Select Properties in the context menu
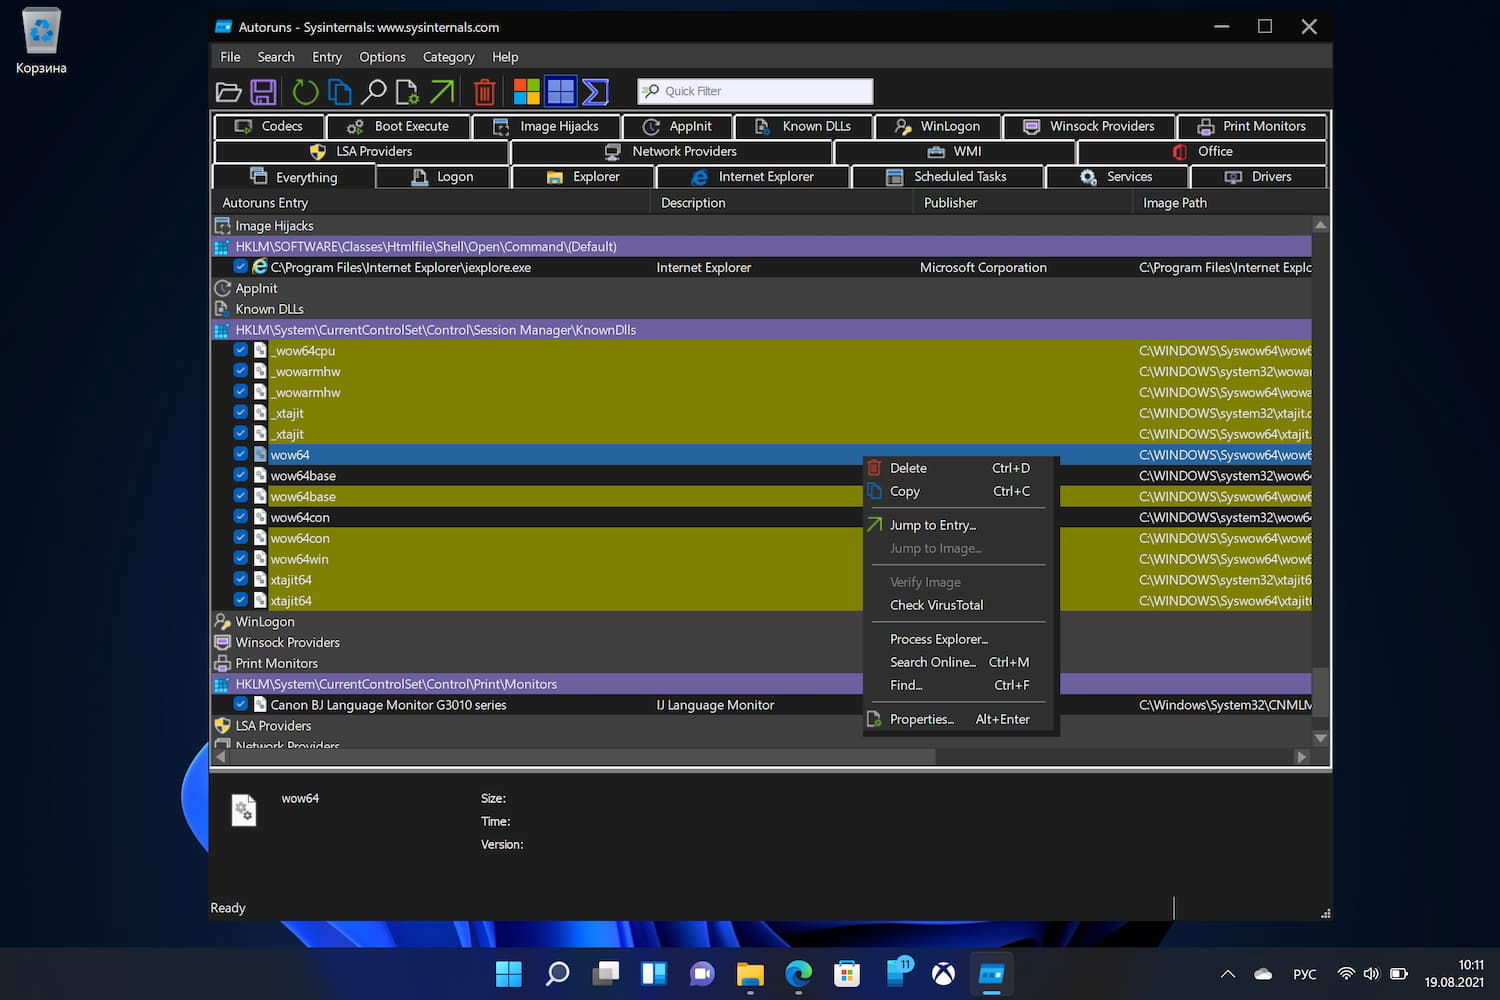The width and height of the screenshot is (1500, 1000). [x=921, y=719]
